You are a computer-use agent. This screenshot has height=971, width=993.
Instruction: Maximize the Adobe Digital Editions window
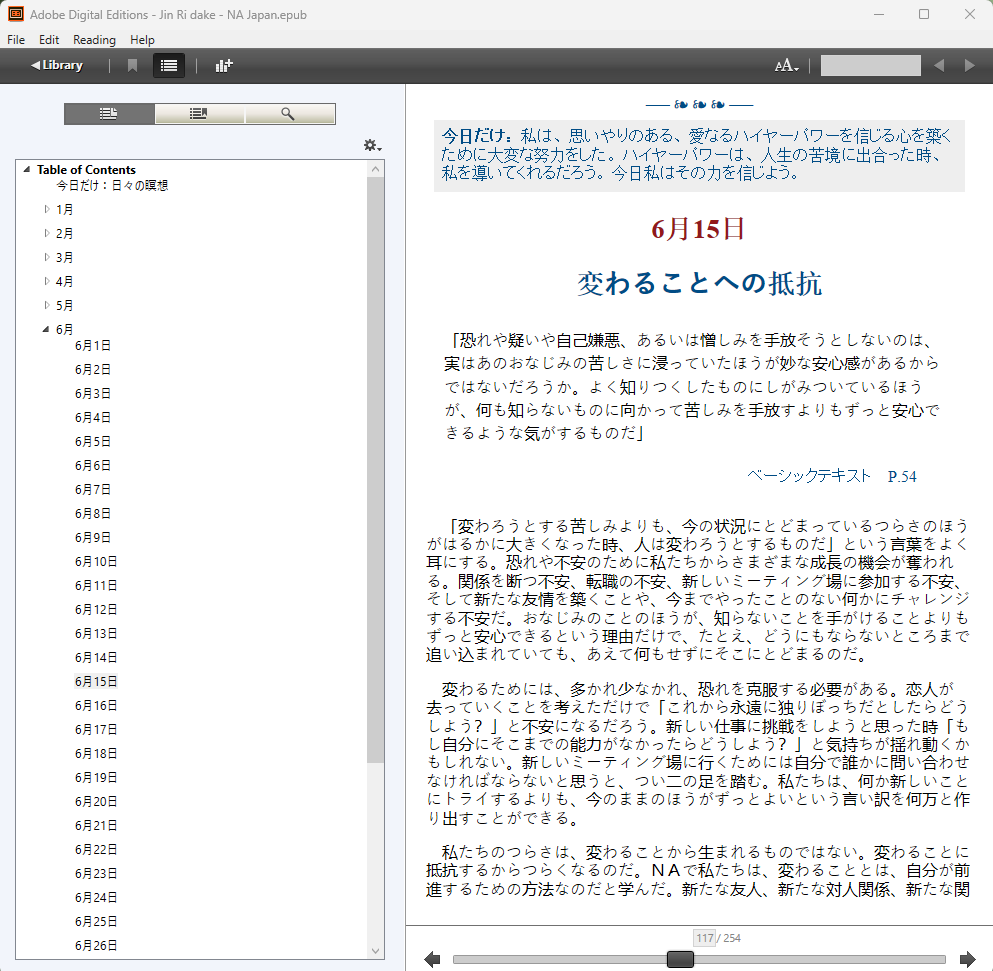pyautogui.click(x=924, y=14)
